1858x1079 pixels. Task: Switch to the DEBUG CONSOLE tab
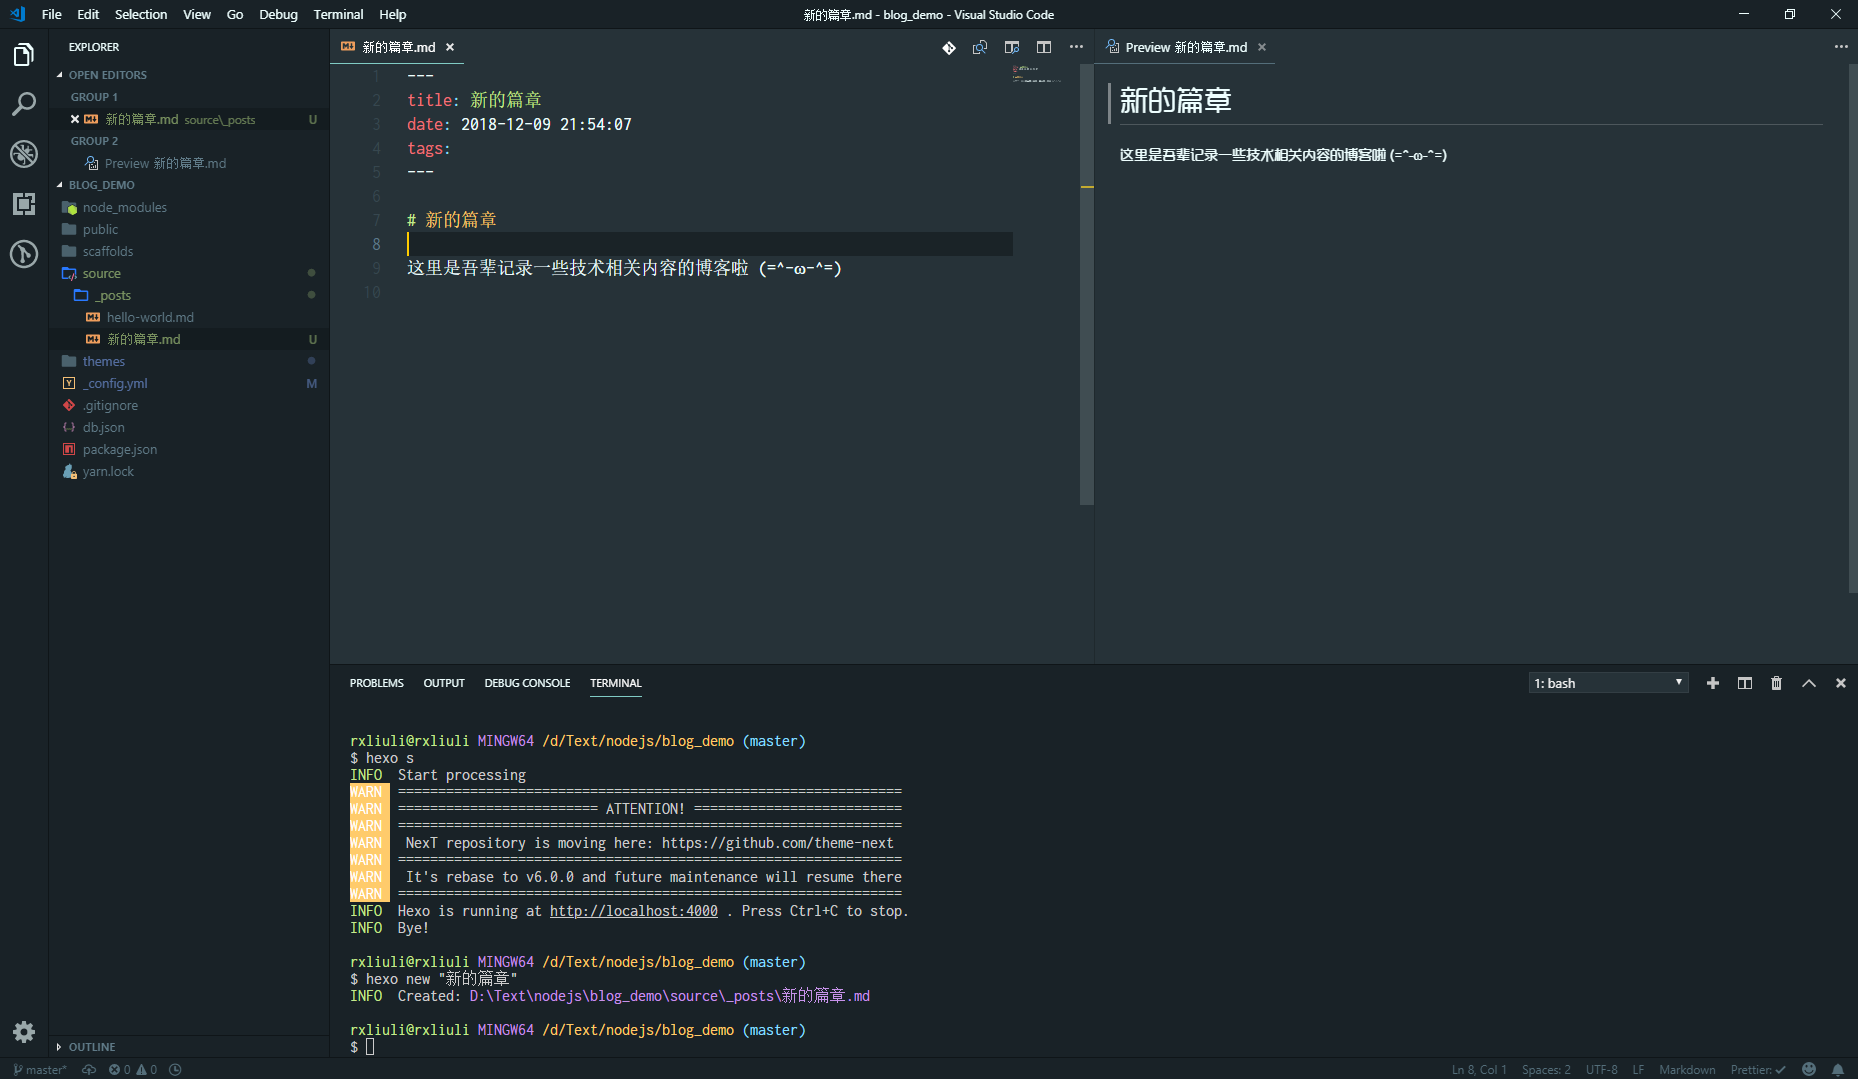[527, 683]
